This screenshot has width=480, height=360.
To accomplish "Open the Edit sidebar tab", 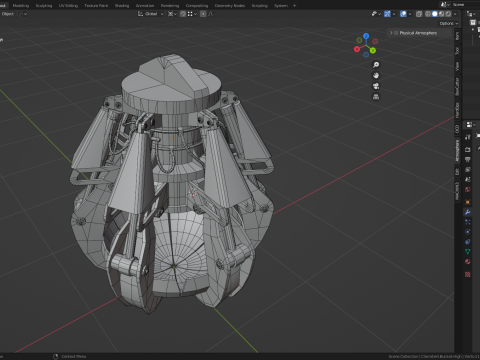I will click(x=457, y=172).
